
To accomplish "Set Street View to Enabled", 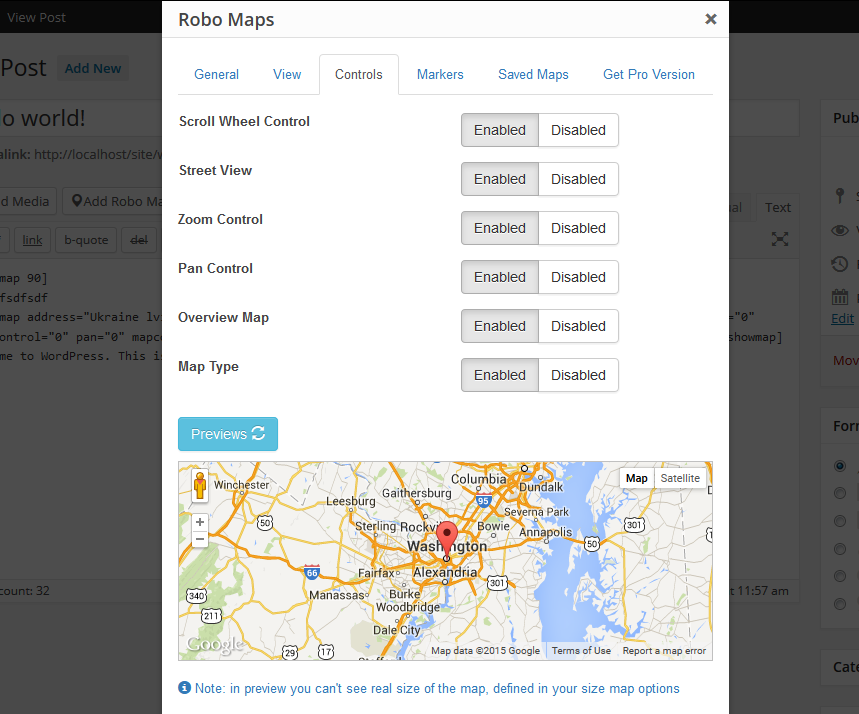I will point(500,179).
